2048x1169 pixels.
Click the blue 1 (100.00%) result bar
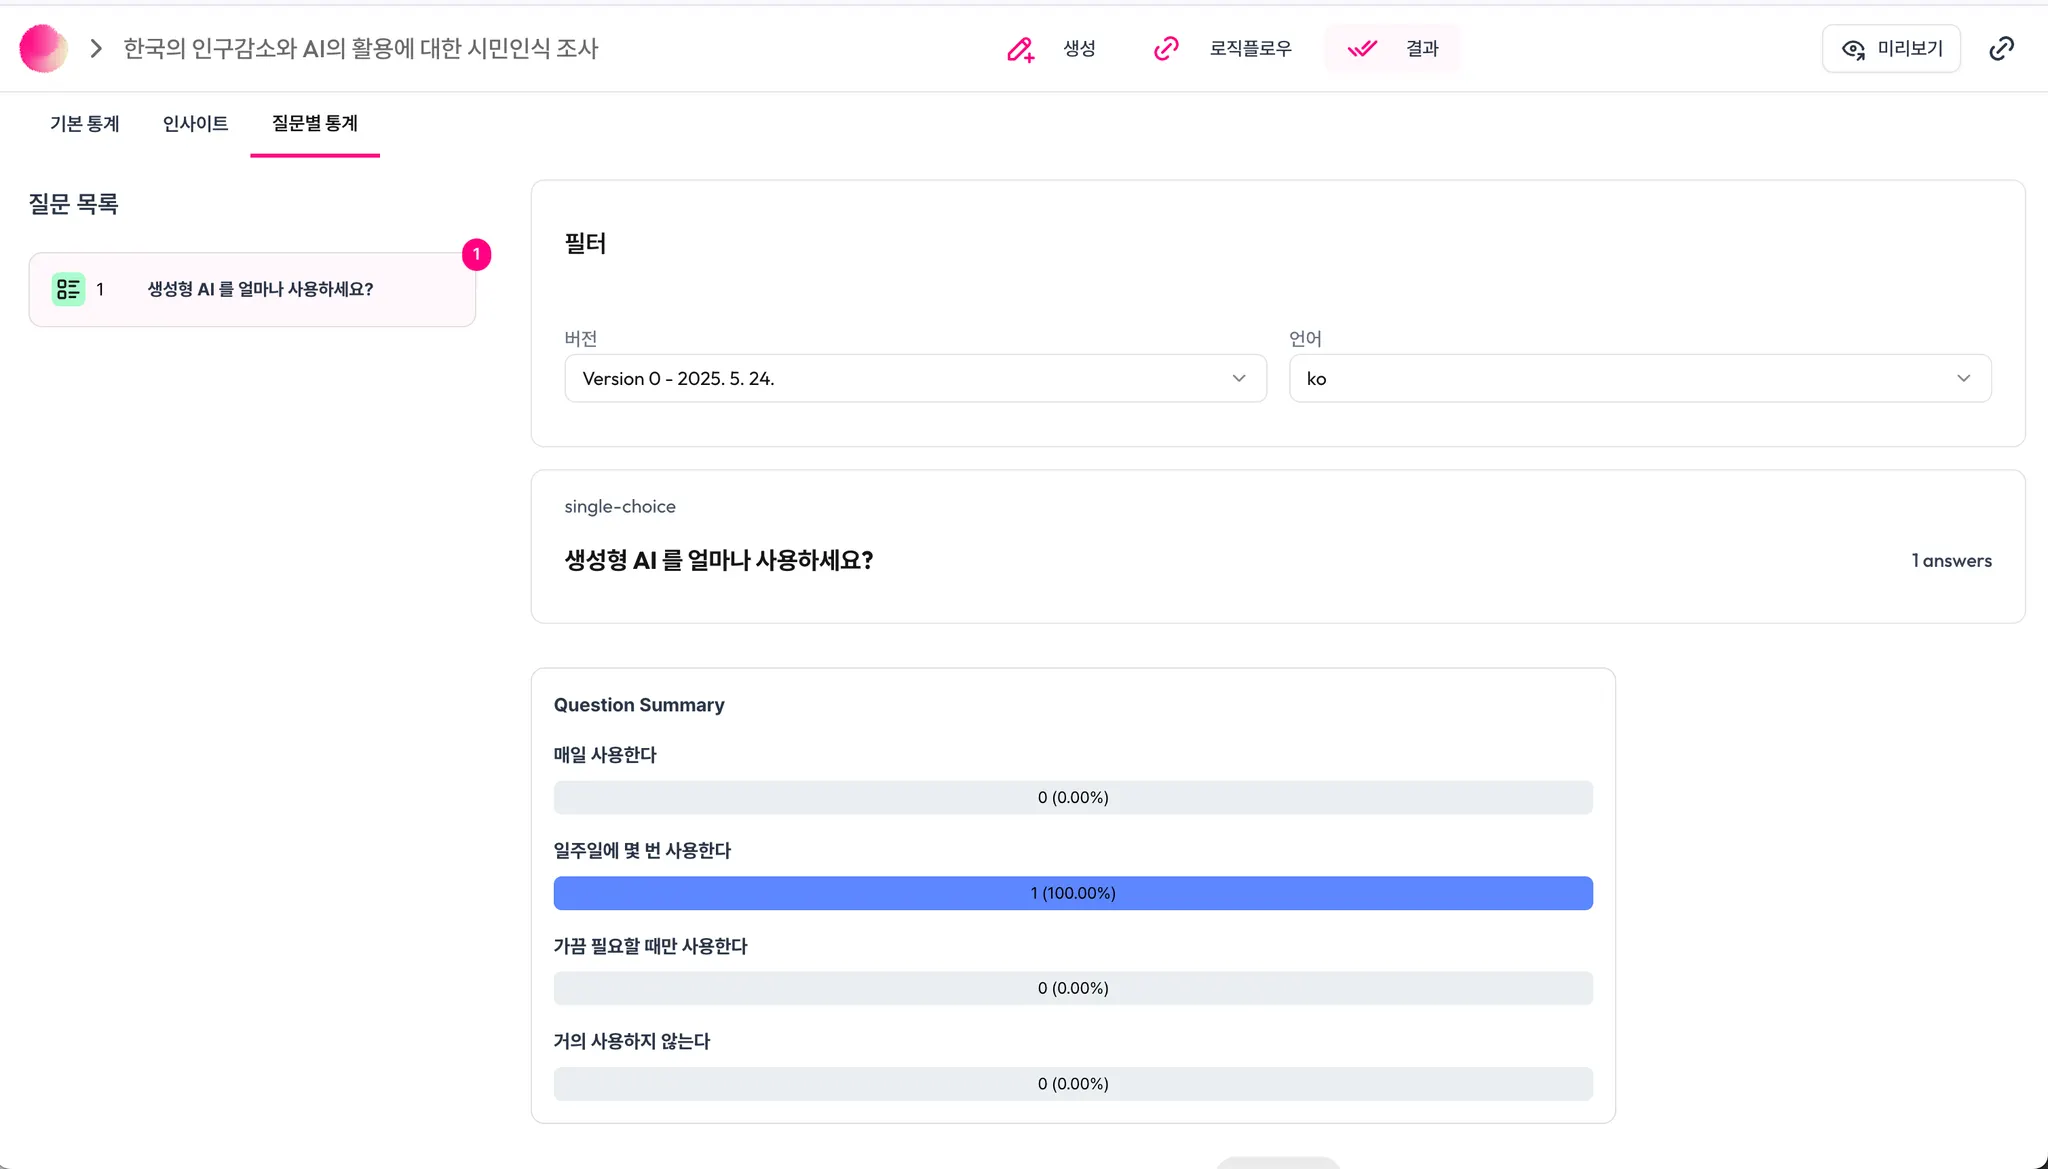pos(1072,893)
